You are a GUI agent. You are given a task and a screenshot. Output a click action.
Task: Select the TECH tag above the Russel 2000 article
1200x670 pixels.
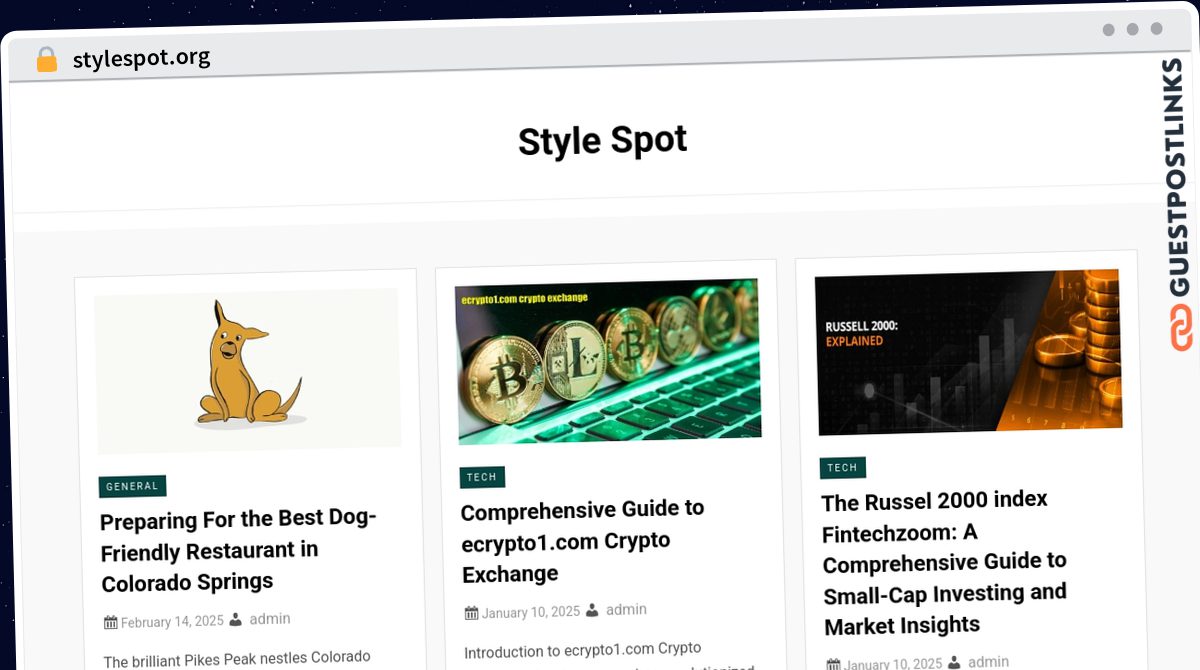point(842,467)
